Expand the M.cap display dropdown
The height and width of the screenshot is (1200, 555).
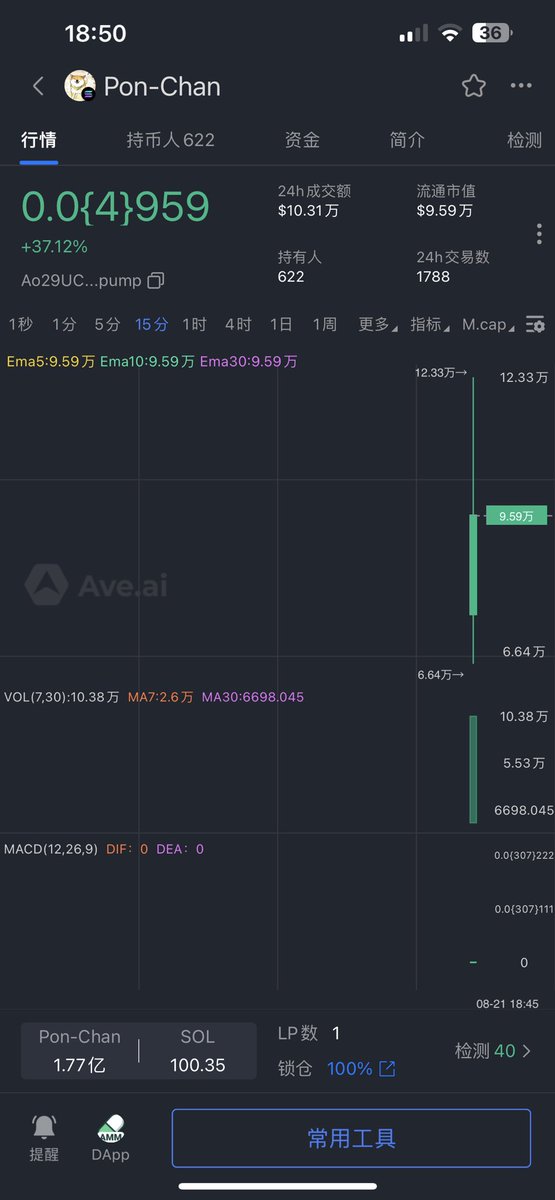pos(489,324)
